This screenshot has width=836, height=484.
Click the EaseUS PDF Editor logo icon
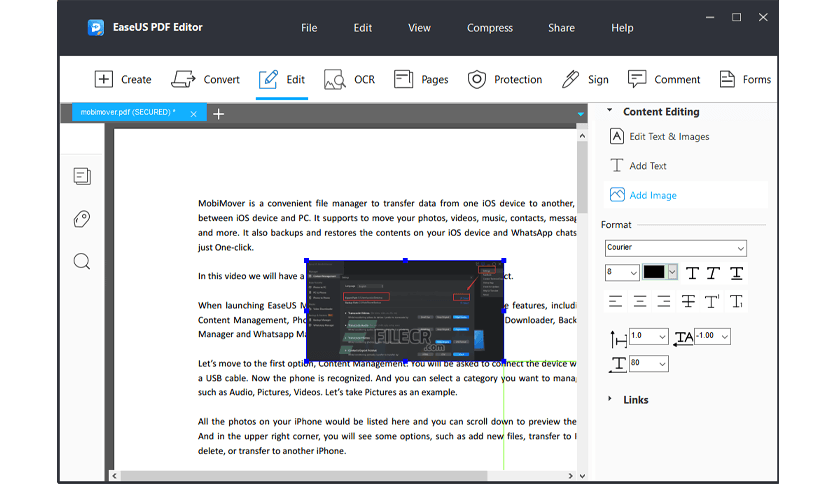click(96, 27)
